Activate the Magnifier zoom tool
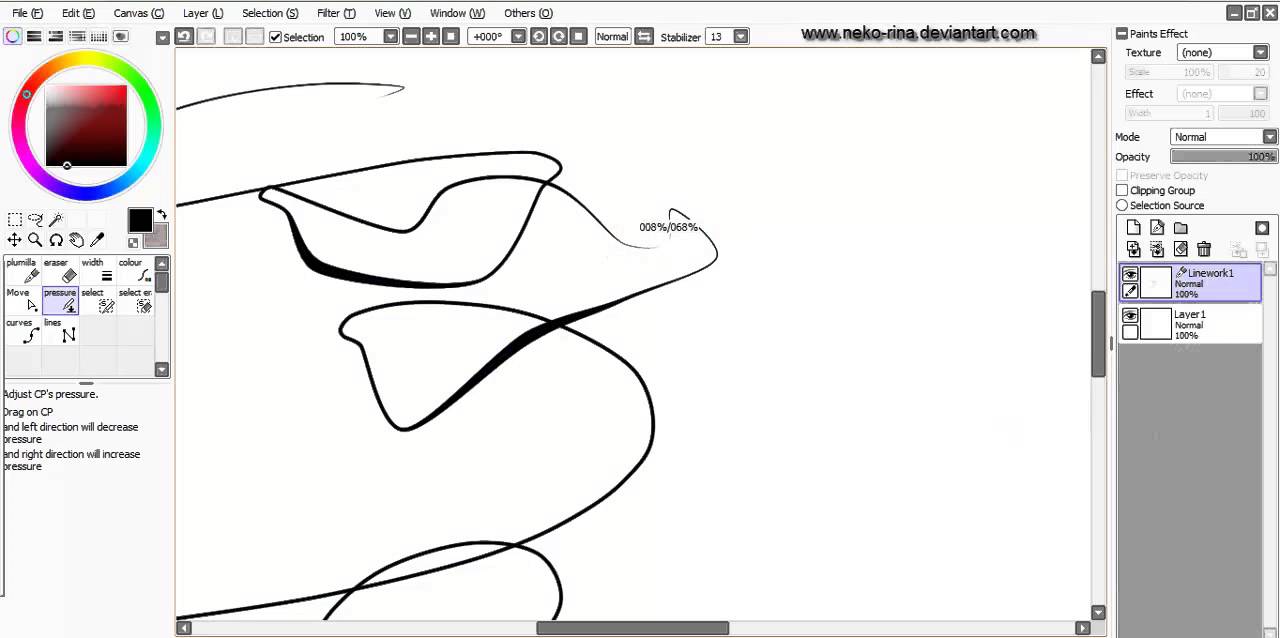Image resolution: width=1280 pixels, height=638 pixels. 35,240
